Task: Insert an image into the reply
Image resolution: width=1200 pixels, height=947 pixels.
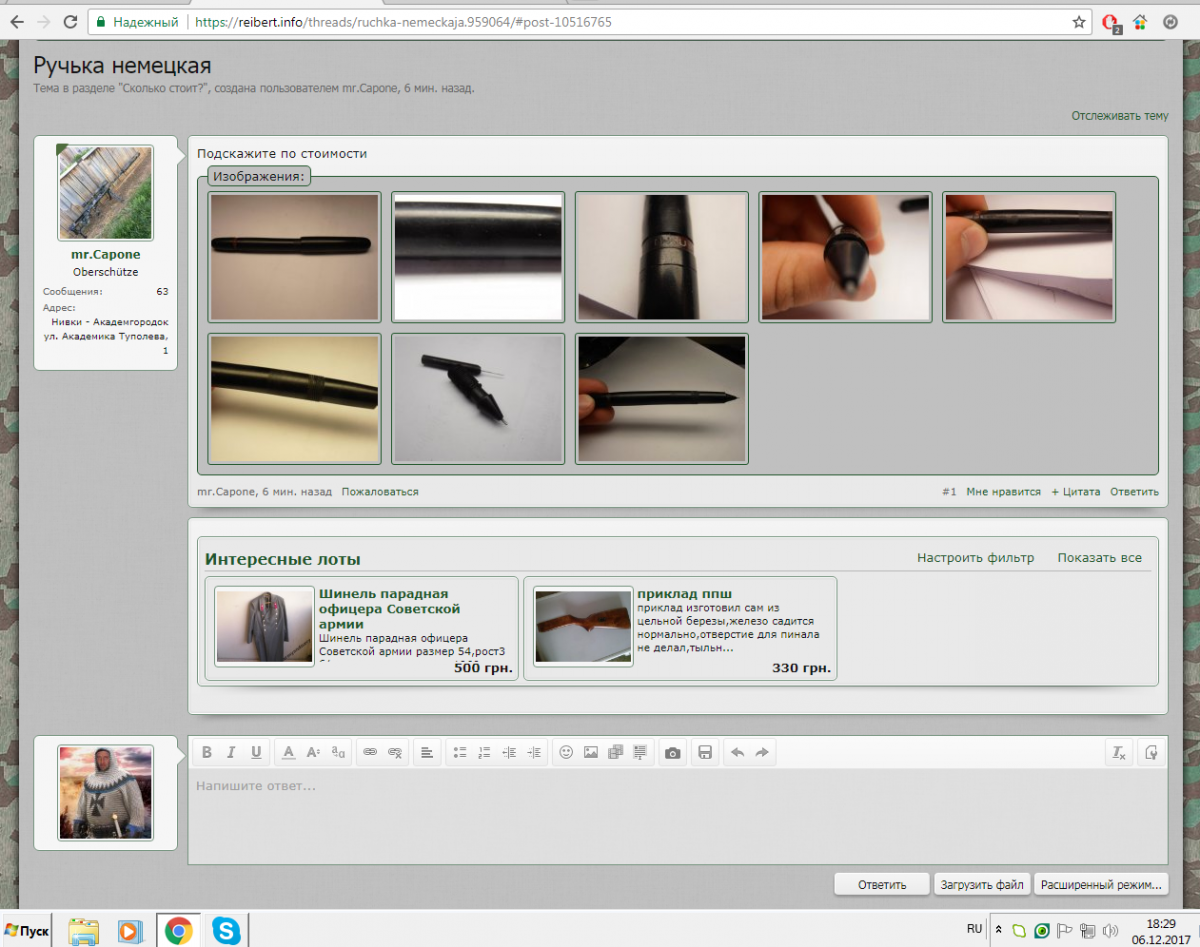Action: (x=591, y=752)
